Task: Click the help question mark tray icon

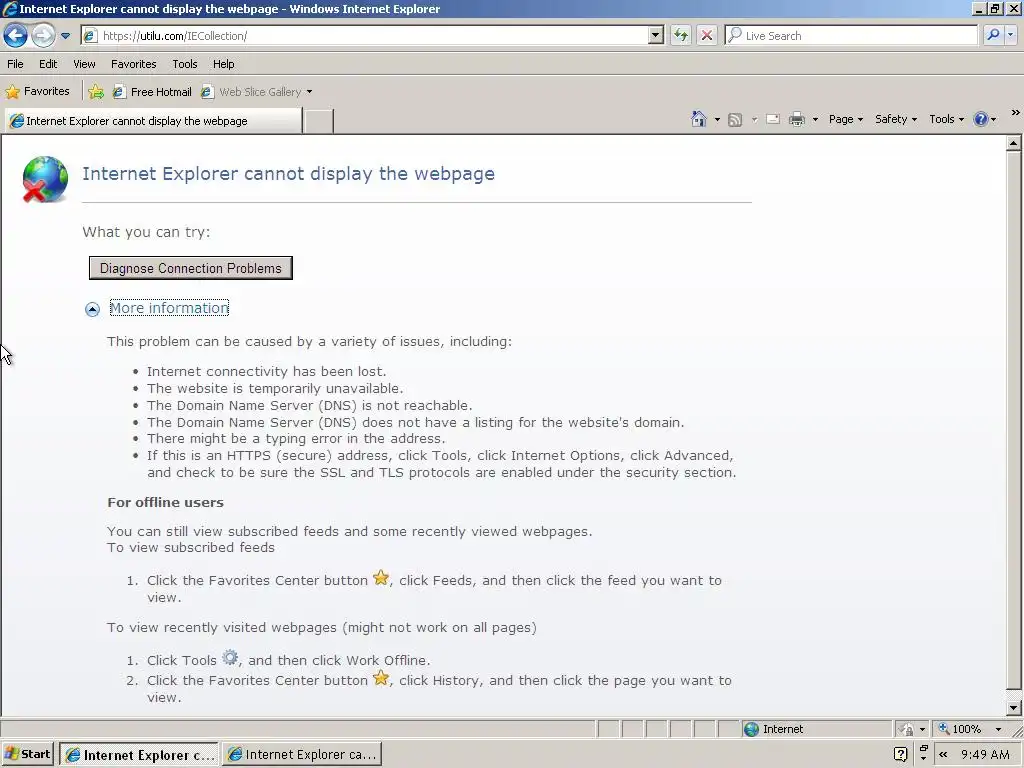Action: [901, 754]
